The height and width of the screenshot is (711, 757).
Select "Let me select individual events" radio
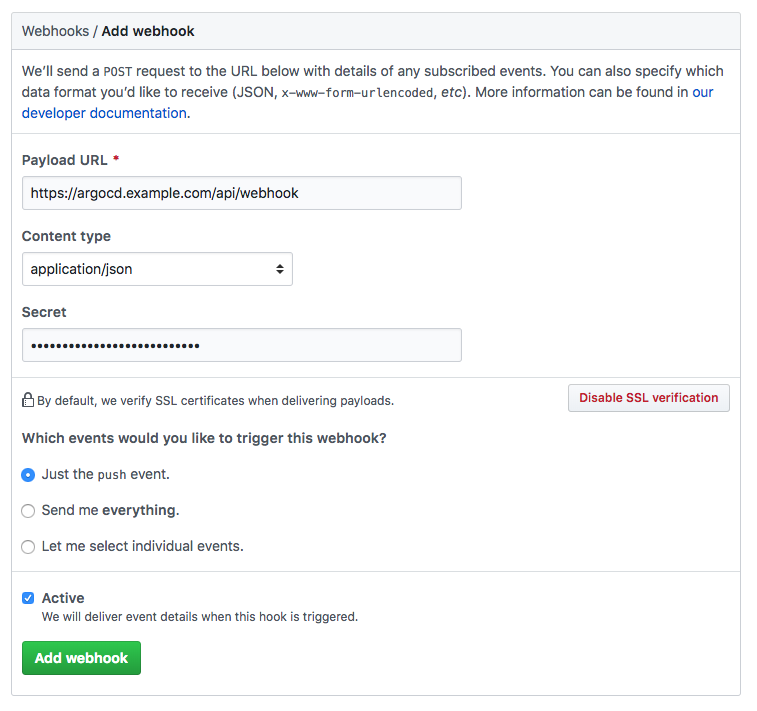28,547
